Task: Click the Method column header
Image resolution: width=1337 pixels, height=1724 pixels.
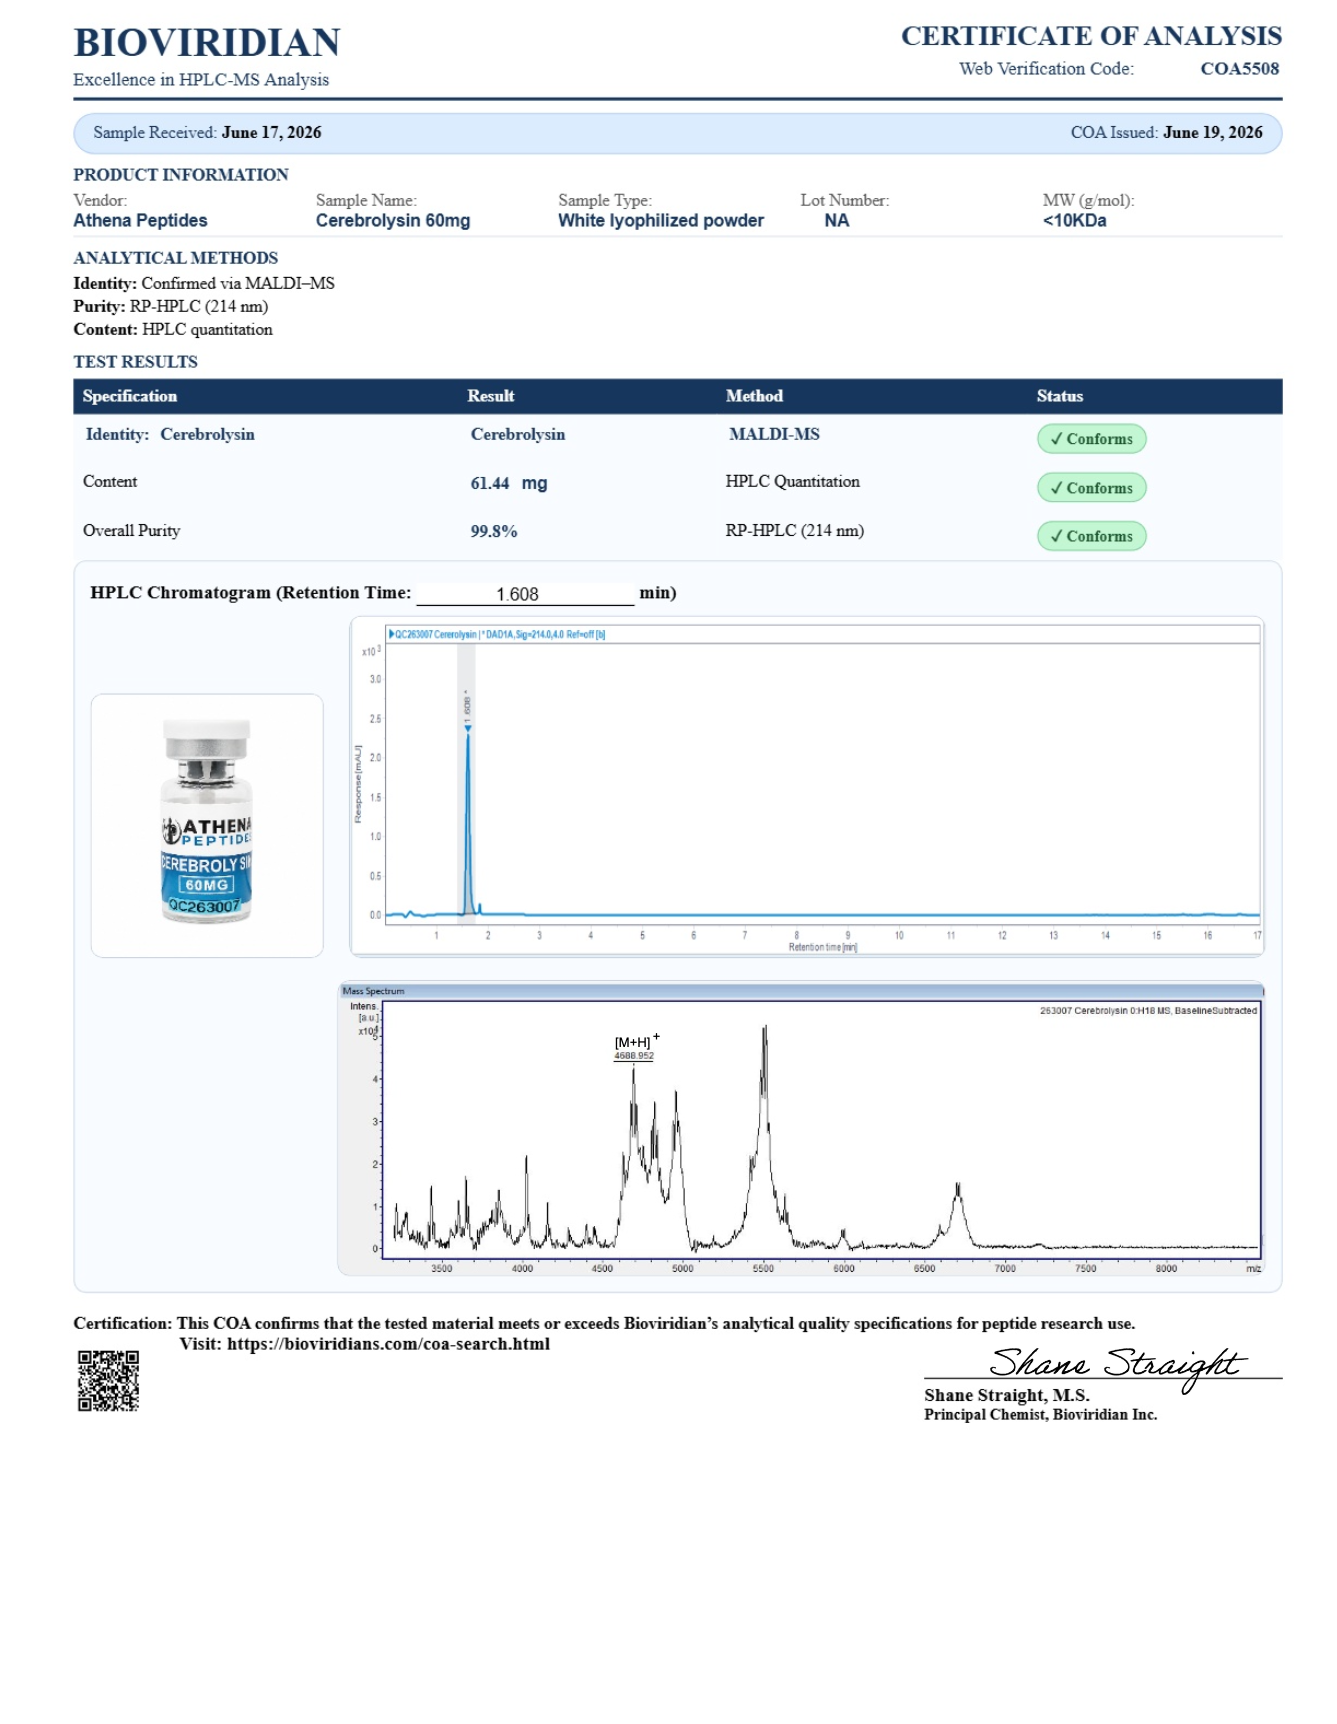Action: (x=754, y=396)
